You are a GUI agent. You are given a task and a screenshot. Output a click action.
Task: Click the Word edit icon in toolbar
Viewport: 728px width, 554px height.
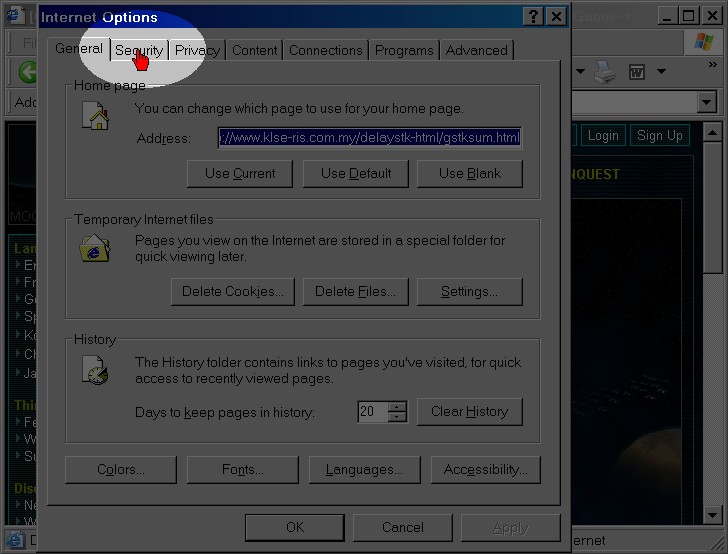[637, 72]
